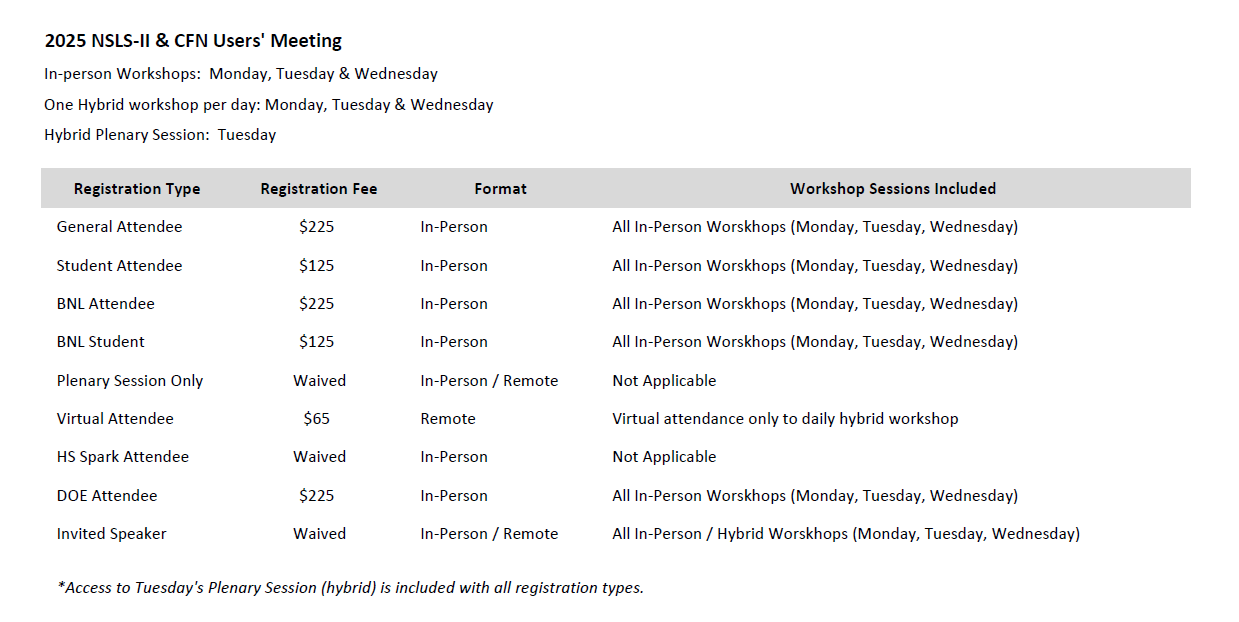Click the "Student Attendee" cell
Image resolution: width=1239 pixels, height=622 pixels.
[x=120, y=266]
